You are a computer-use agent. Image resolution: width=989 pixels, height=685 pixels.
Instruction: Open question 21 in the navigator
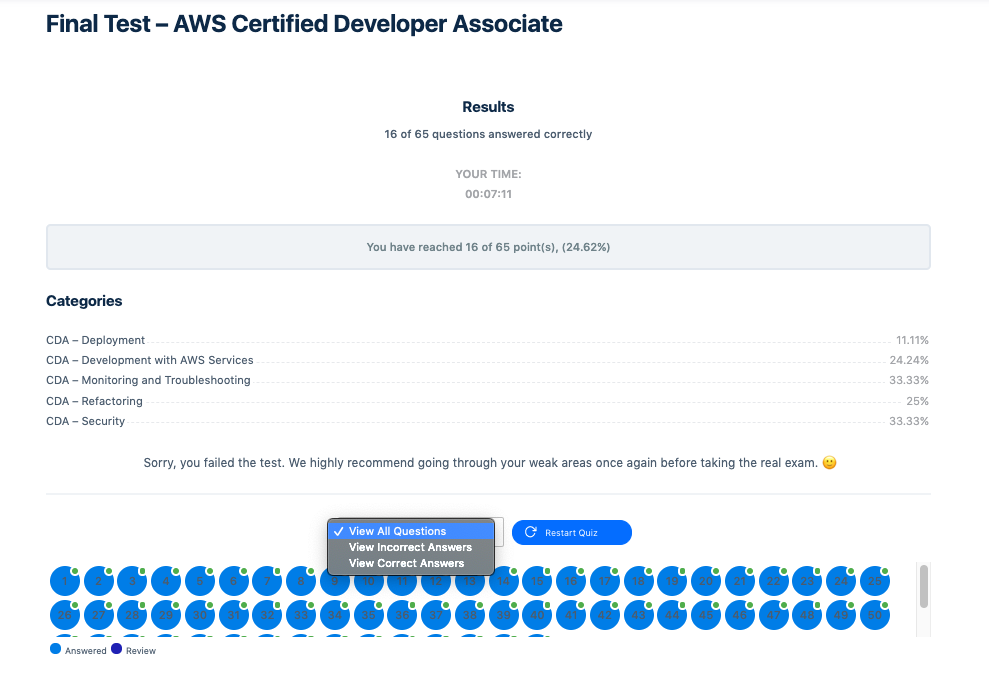[x=740, y=581]
